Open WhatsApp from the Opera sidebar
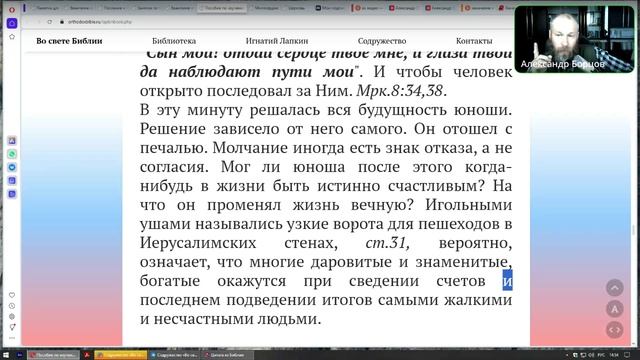Screen dimensions: 640x360 click(x=12, y=154)
